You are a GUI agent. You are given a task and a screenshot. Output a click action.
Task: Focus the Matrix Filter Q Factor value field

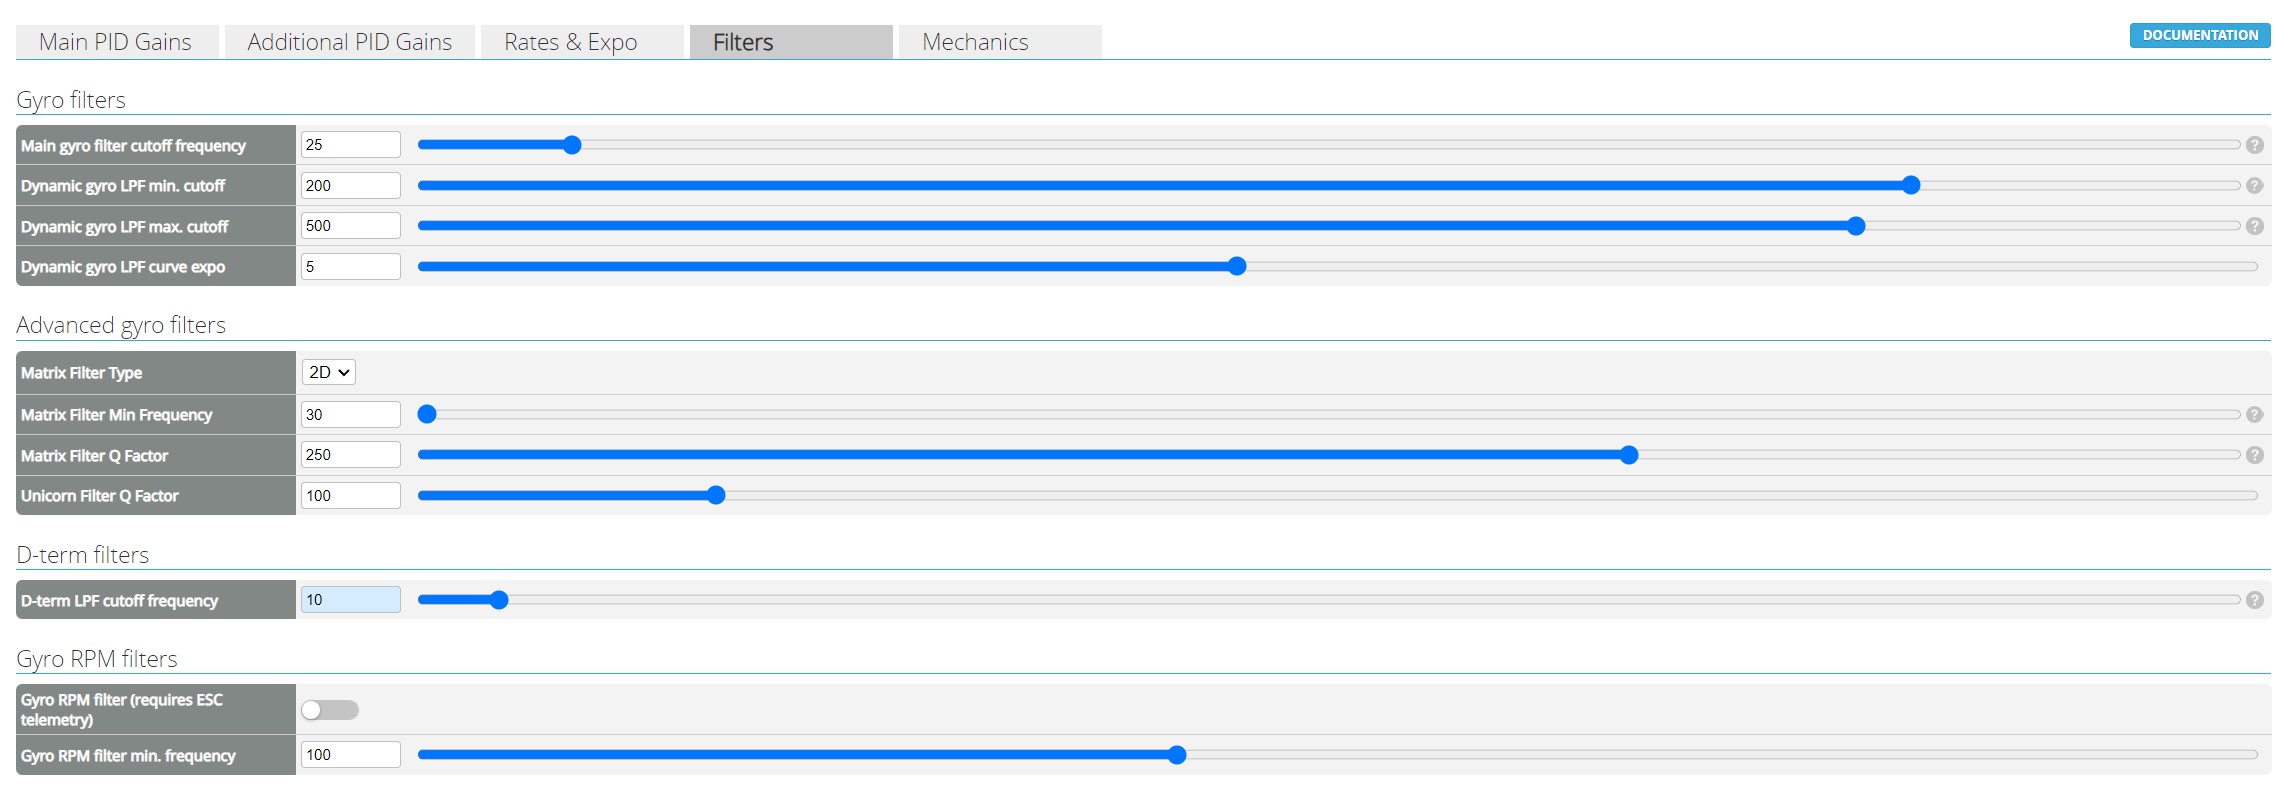pyautogui.click(x=350, y=455)
